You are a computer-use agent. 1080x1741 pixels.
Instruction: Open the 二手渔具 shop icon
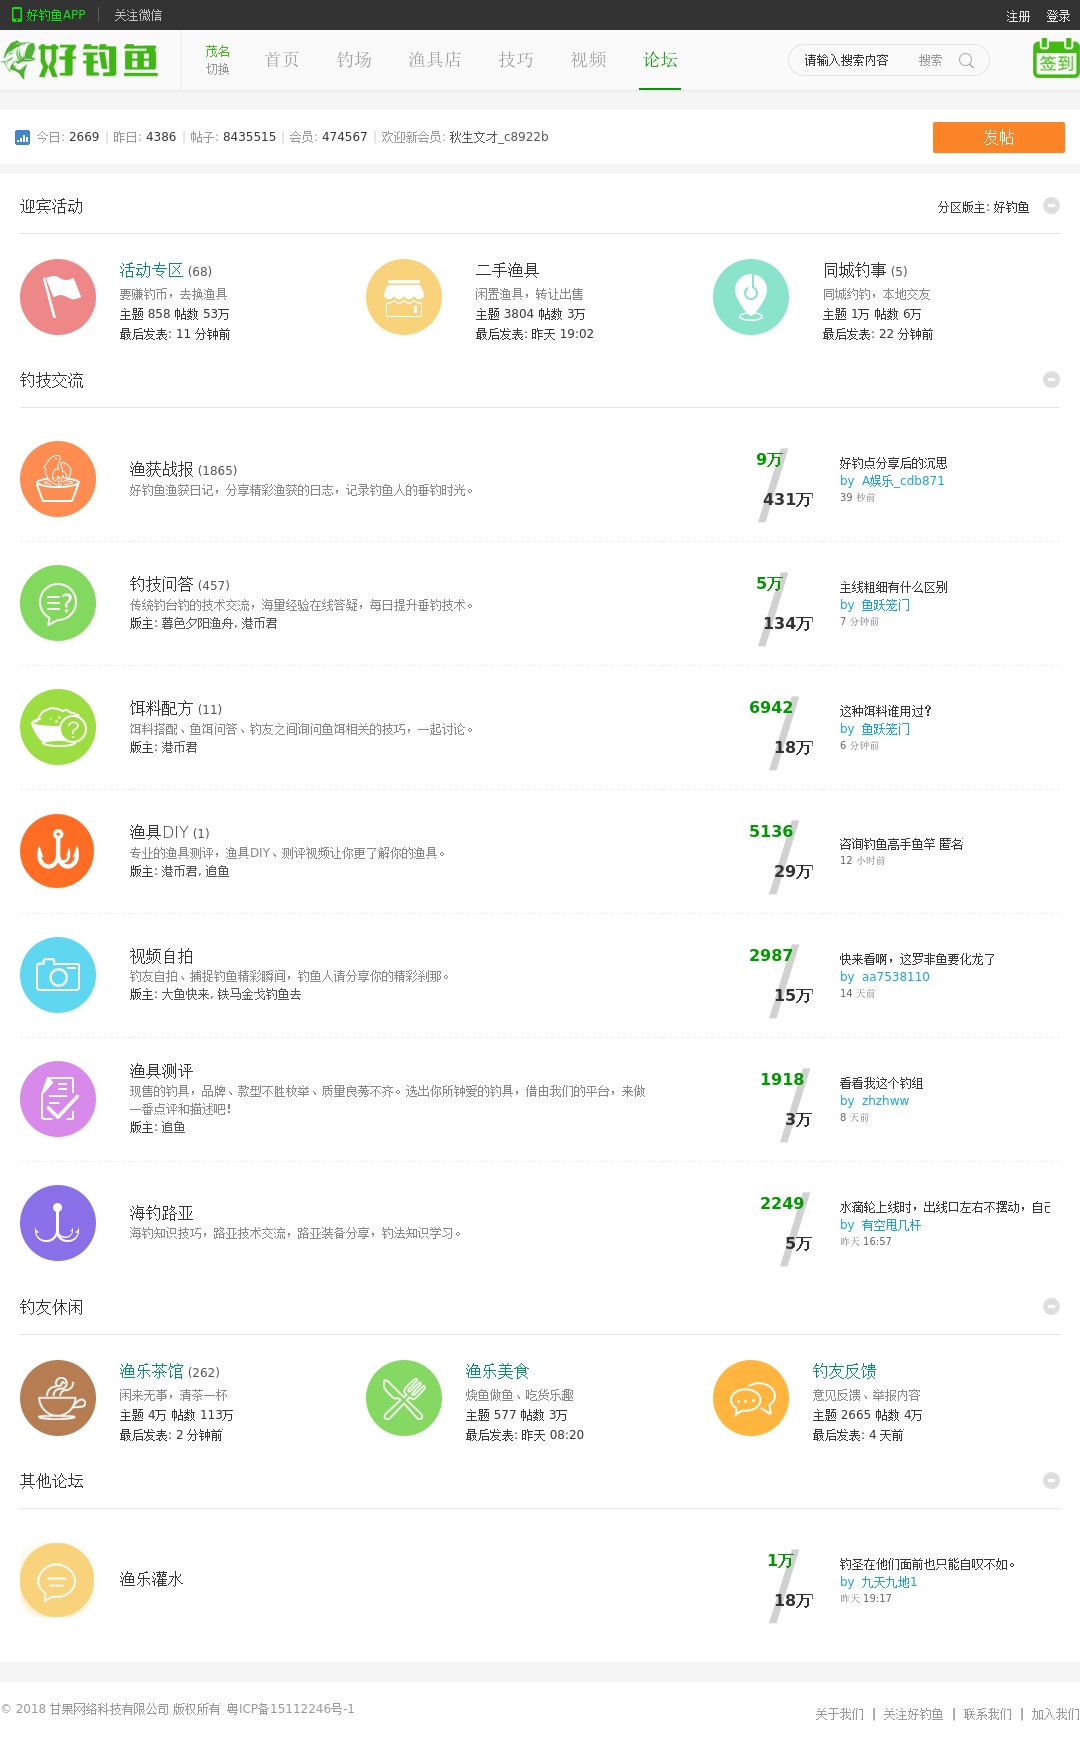click(x=404, y=297)
